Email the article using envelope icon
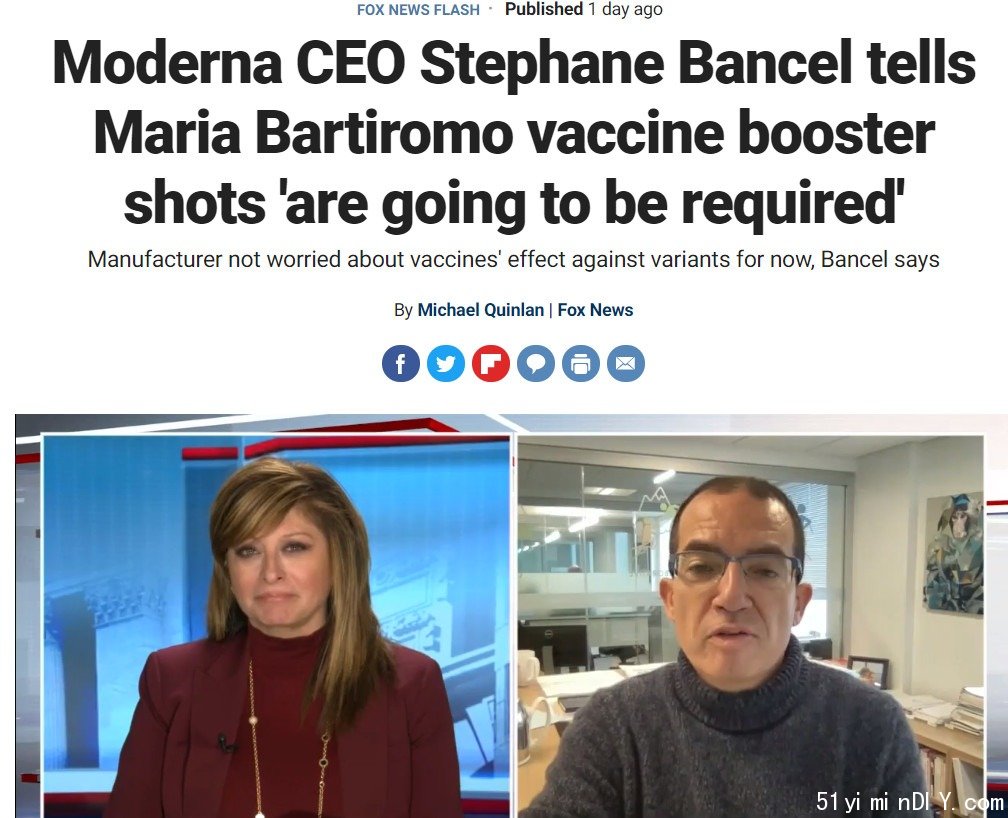1008x818 pixels. pyautogui.click(x=626, y=363)
